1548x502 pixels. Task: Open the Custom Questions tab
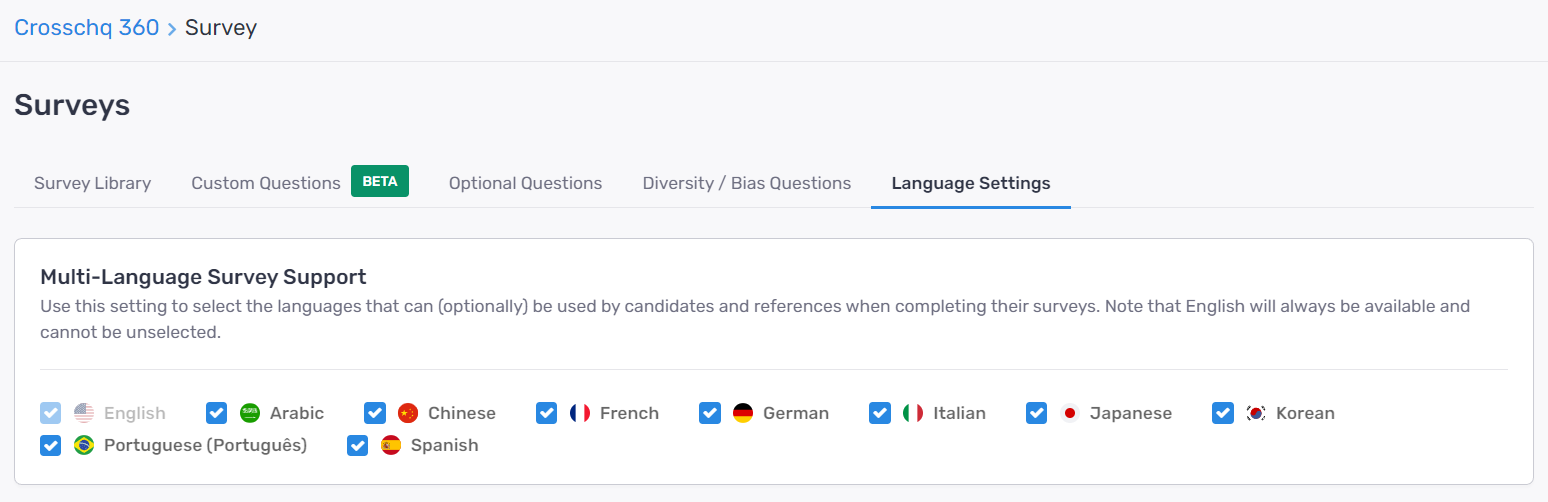[266, 183]
